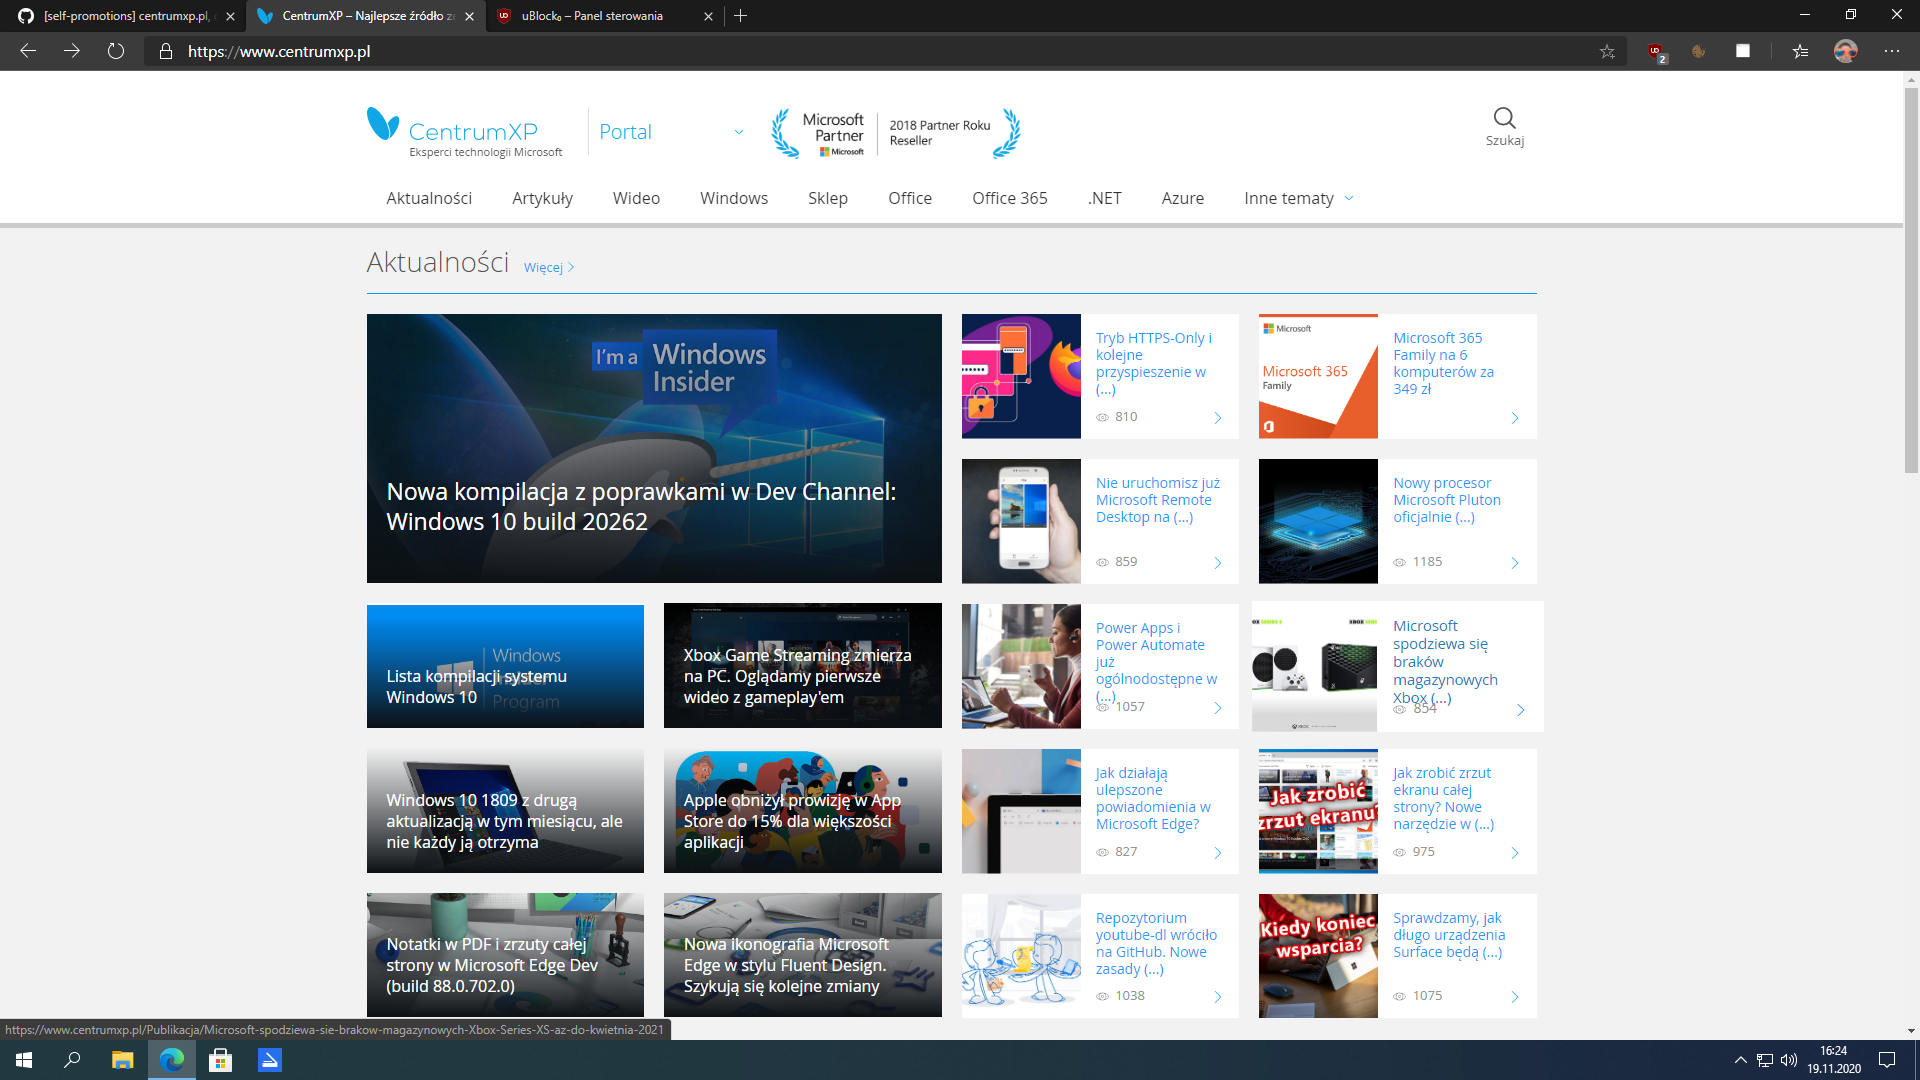This screenshot has width=1920, height=1080.
Task: Go to the Sklep section
Action: coord(828,198)
